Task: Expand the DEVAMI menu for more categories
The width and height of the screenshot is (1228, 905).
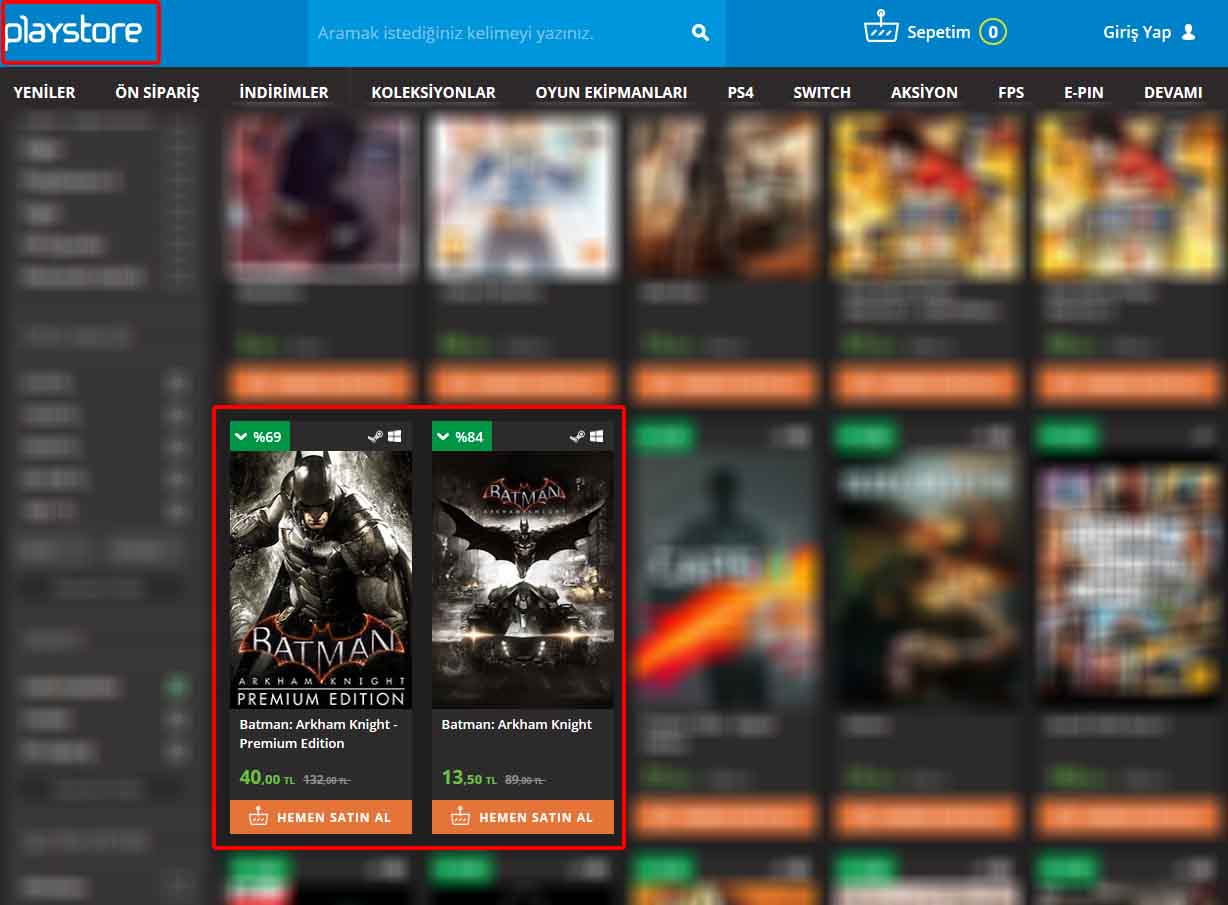Action: click(x=1172, y=92)
